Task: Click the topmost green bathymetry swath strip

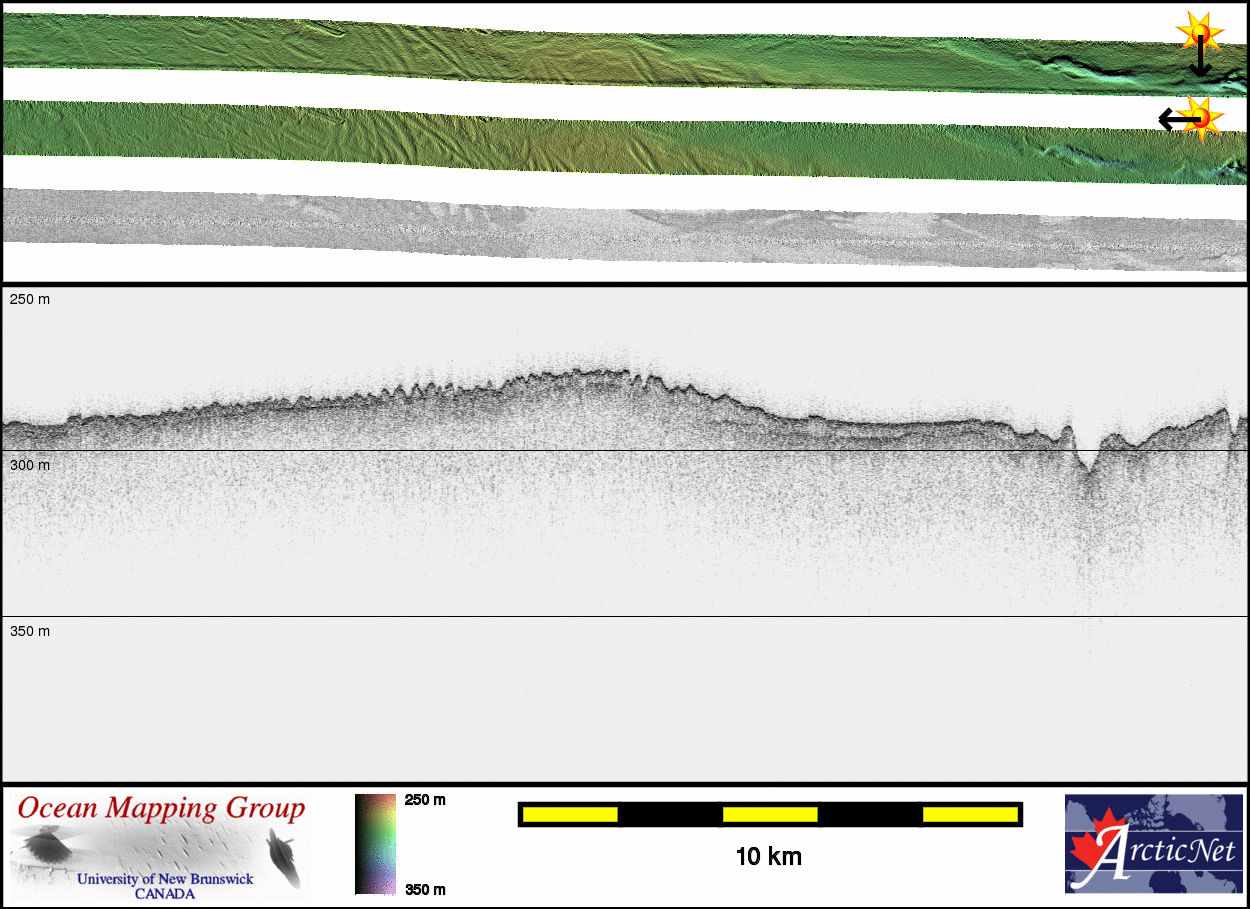Action: 600,50
